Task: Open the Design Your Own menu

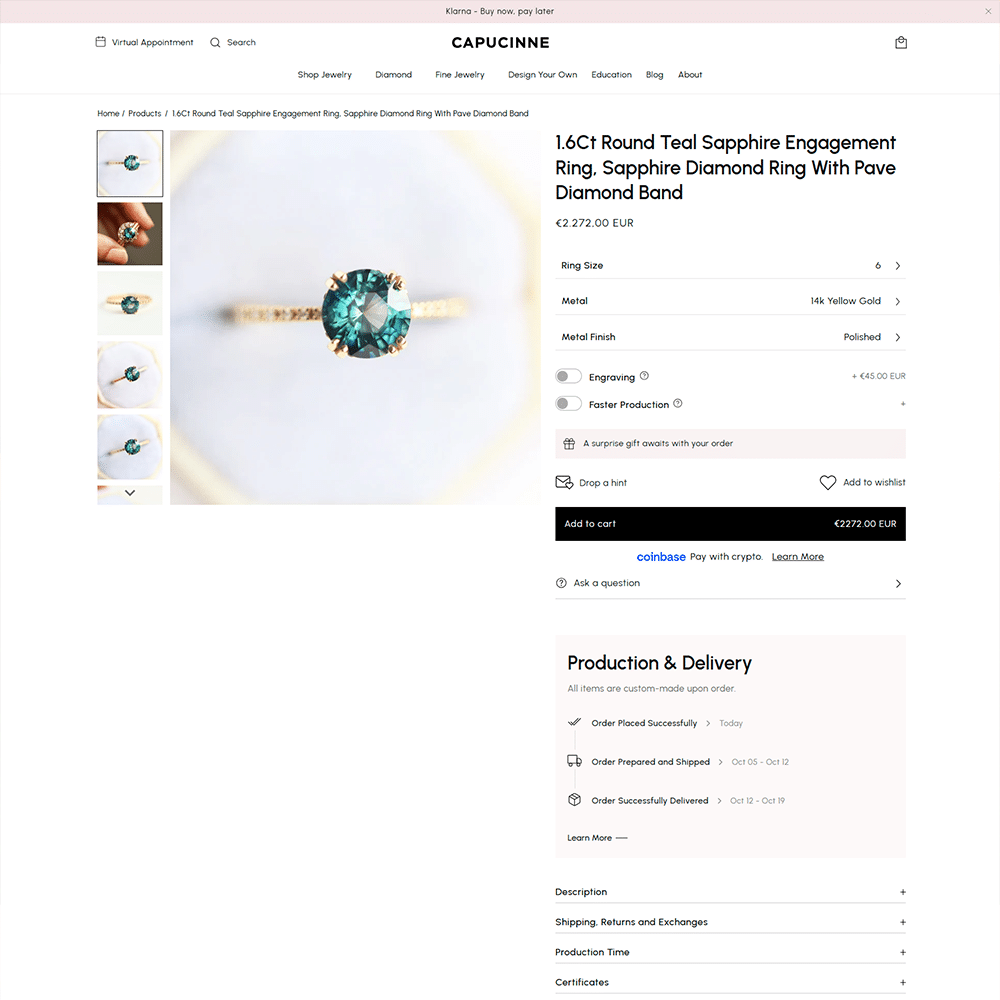Action: pyautogui.click(x=543, y=75)
